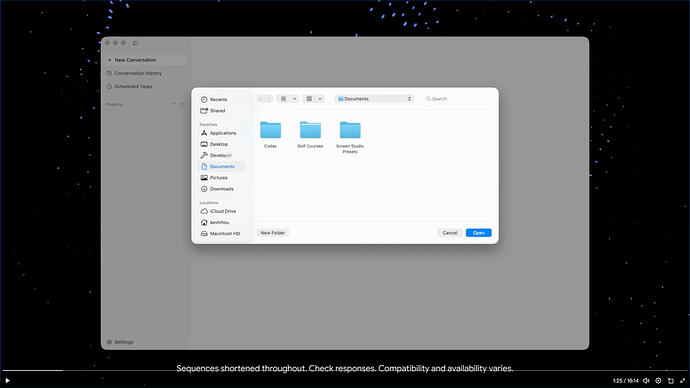Open the view style dropdown arrow
Image resolution: width=690 pixels, height=388 pixels.
tap(294, 99)
